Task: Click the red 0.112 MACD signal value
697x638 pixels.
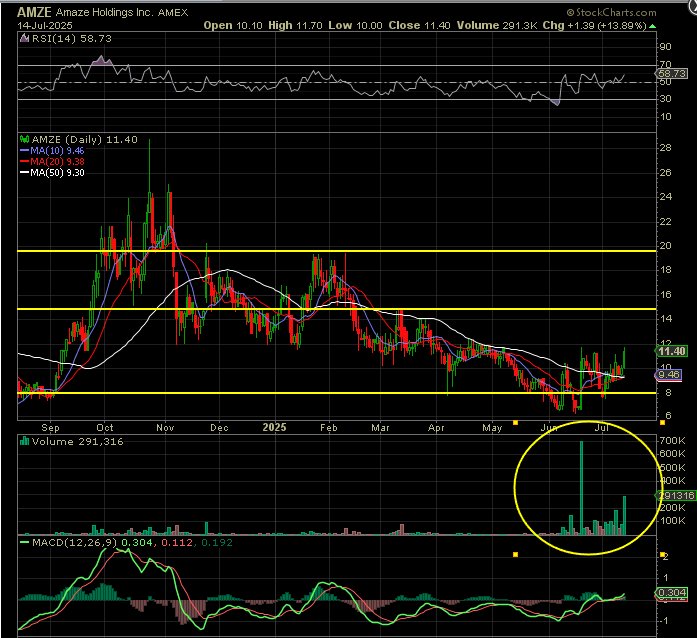Action: point(177,542)
